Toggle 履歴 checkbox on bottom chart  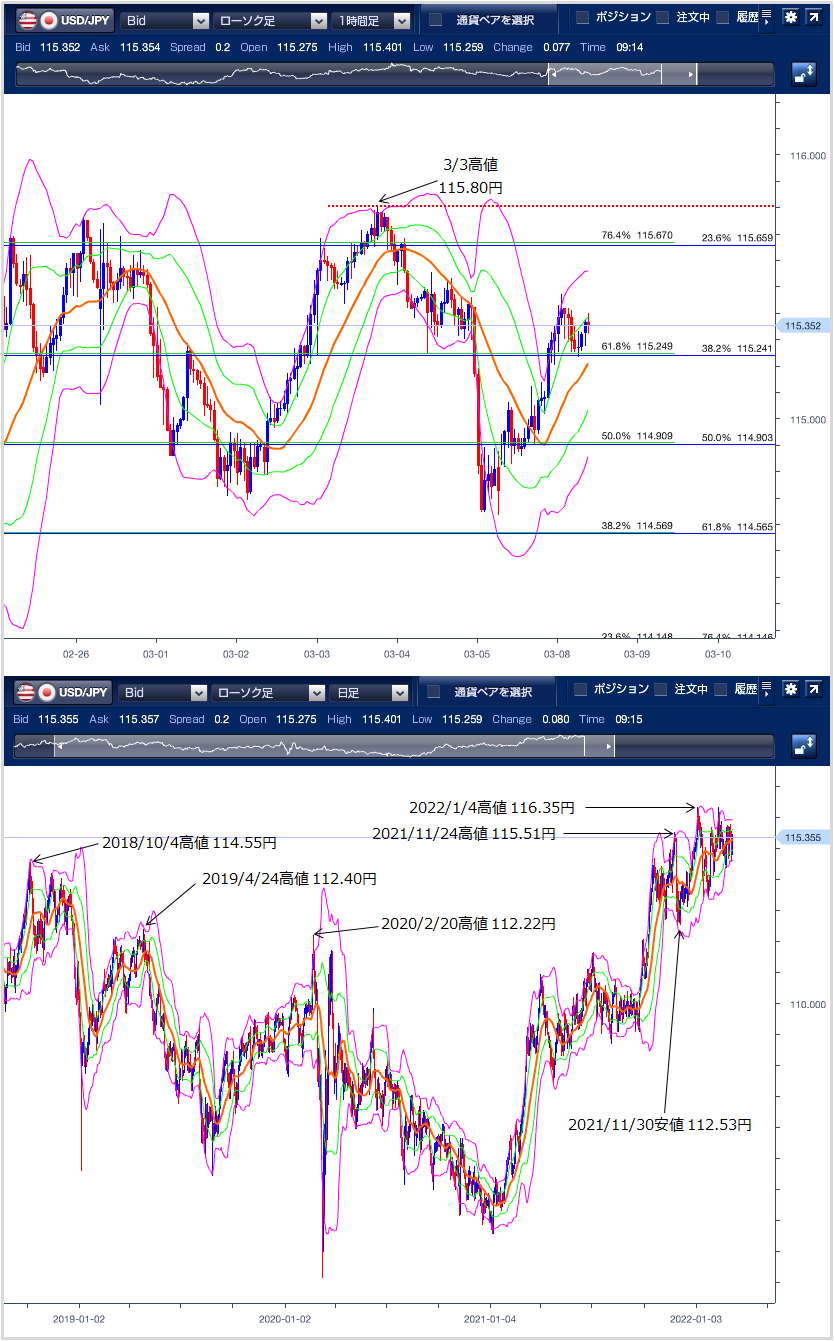click(722, 689)
